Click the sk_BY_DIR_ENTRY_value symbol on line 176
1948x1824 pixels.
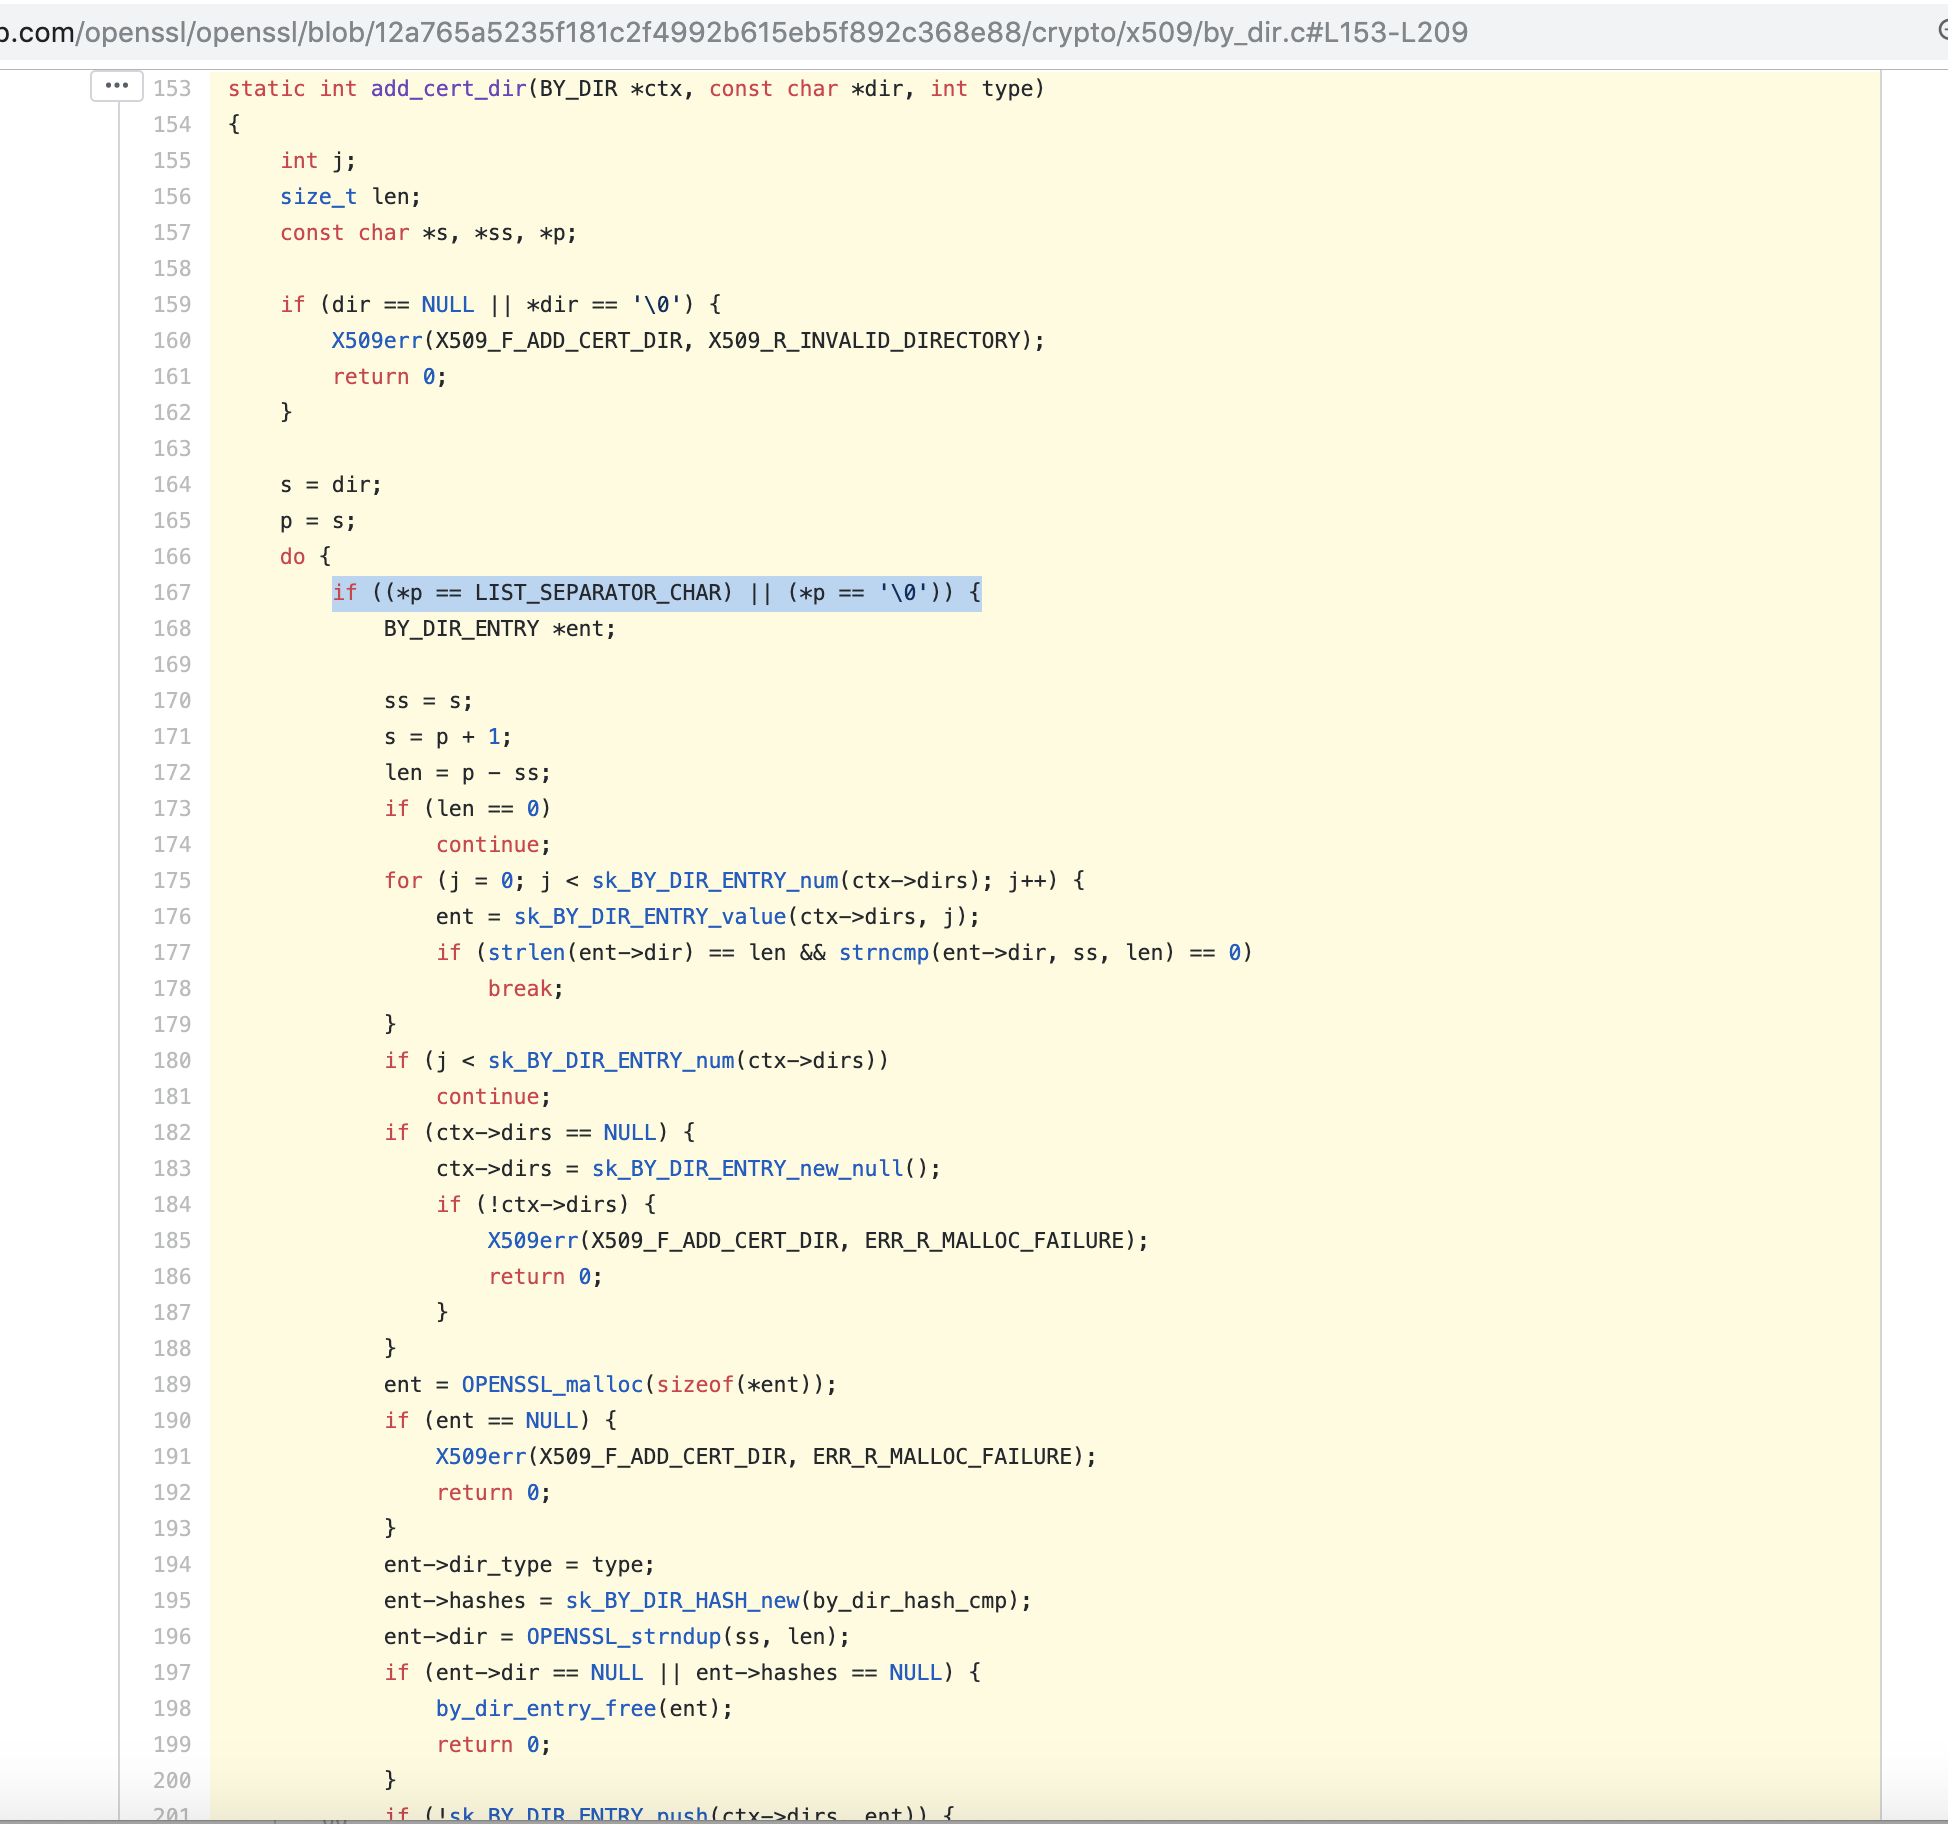coord(646,916)
